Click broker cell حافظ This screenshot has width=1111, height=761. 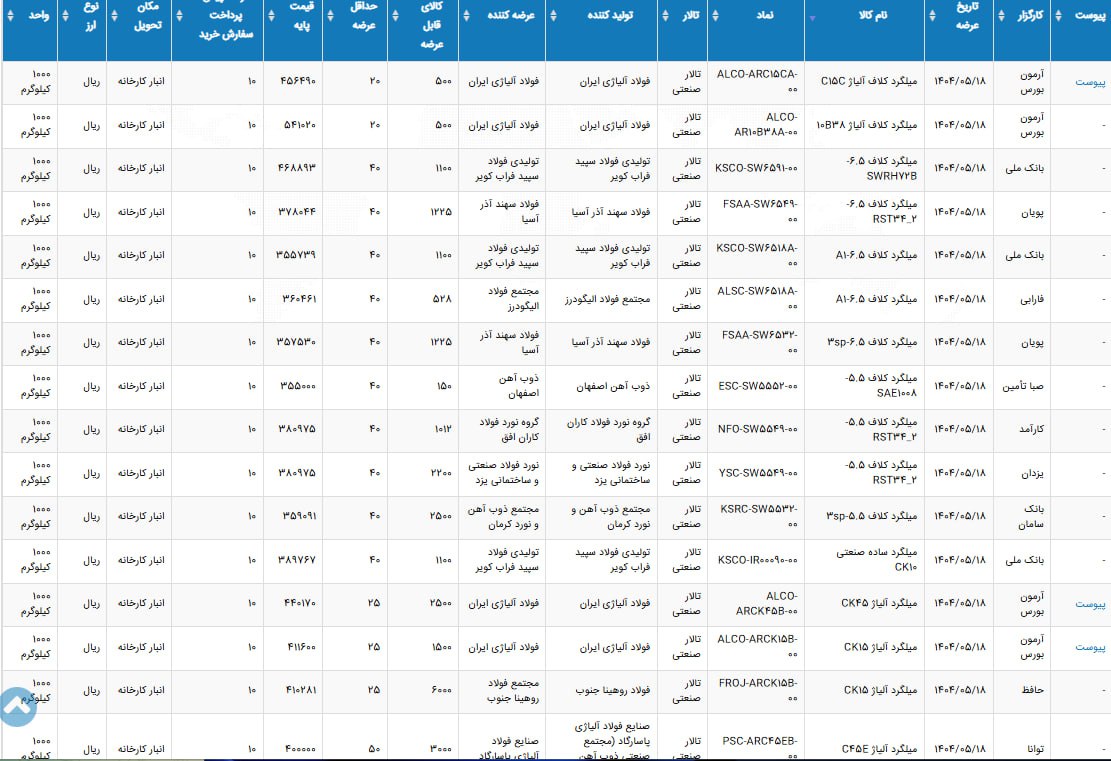1032,690
